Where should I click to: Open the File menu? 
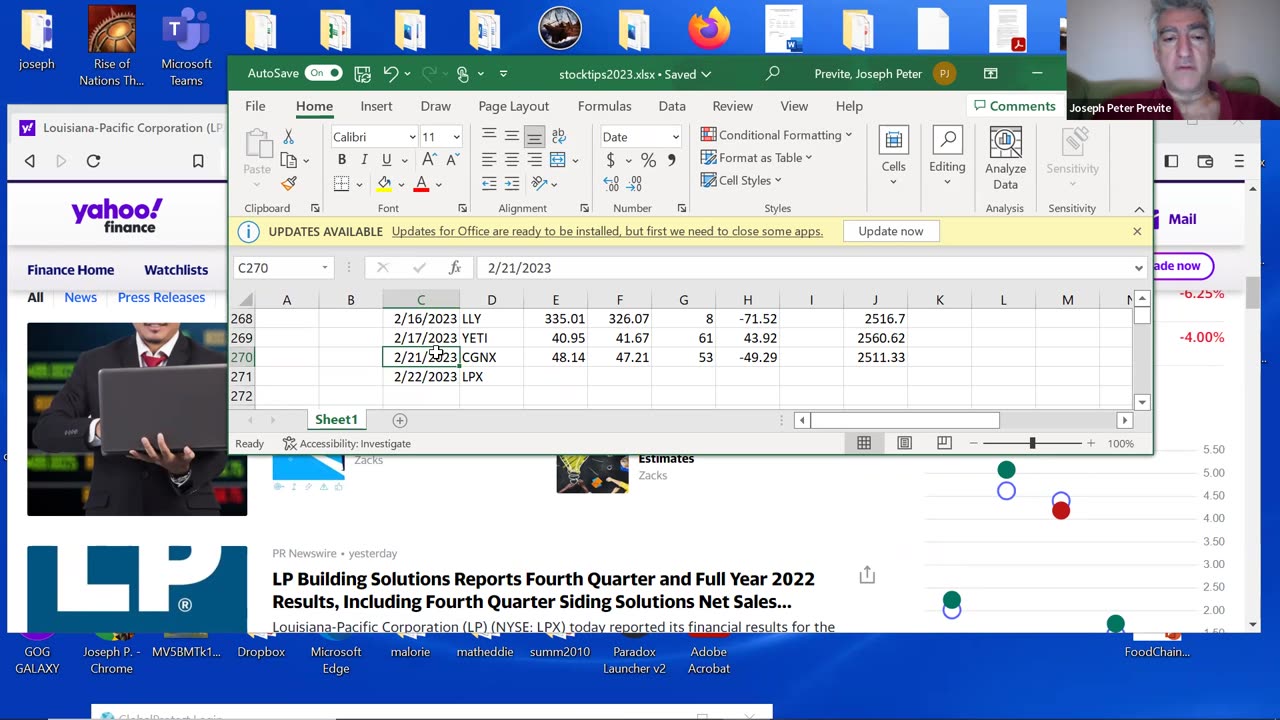pos(255,106)
